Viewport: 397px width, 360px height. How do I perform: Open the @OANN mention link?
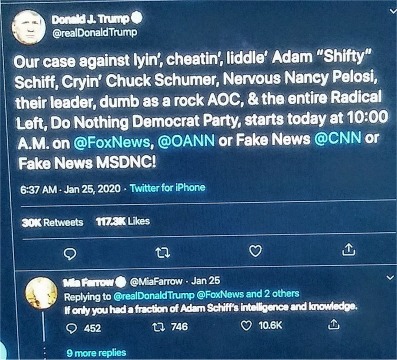186,141
